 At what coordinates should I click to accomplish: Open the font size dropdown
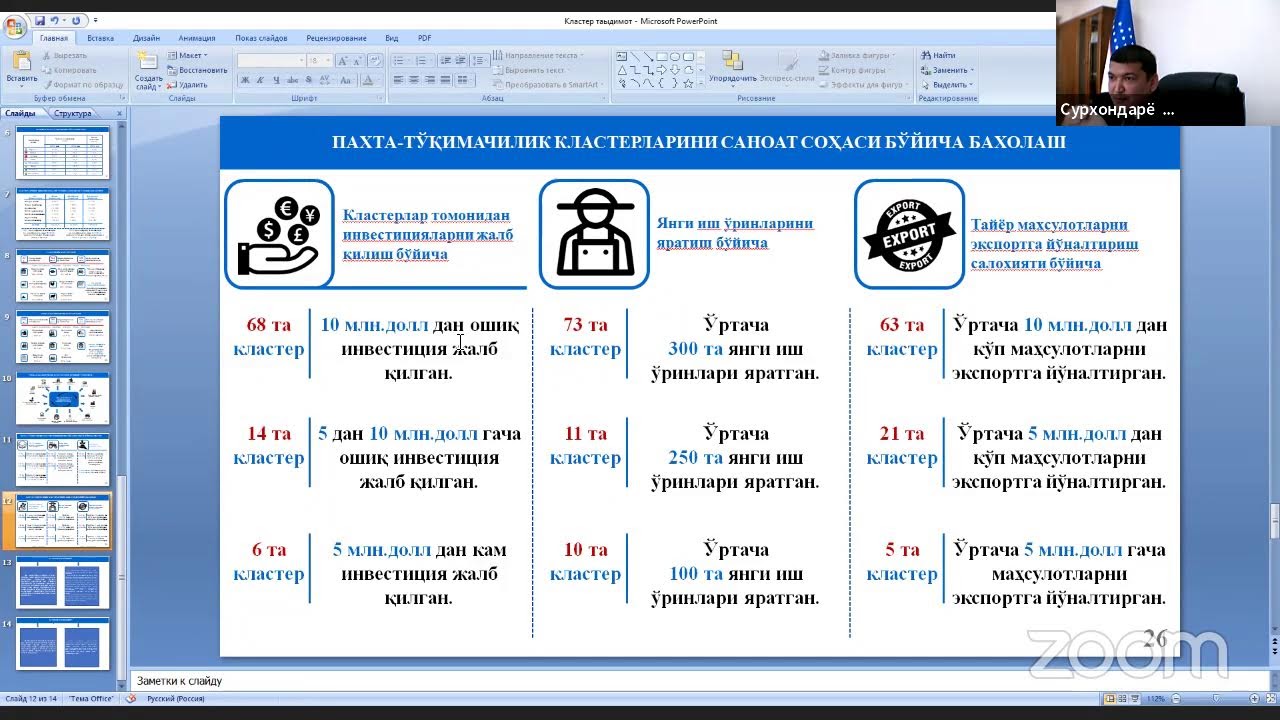click(x=328, y=61)
